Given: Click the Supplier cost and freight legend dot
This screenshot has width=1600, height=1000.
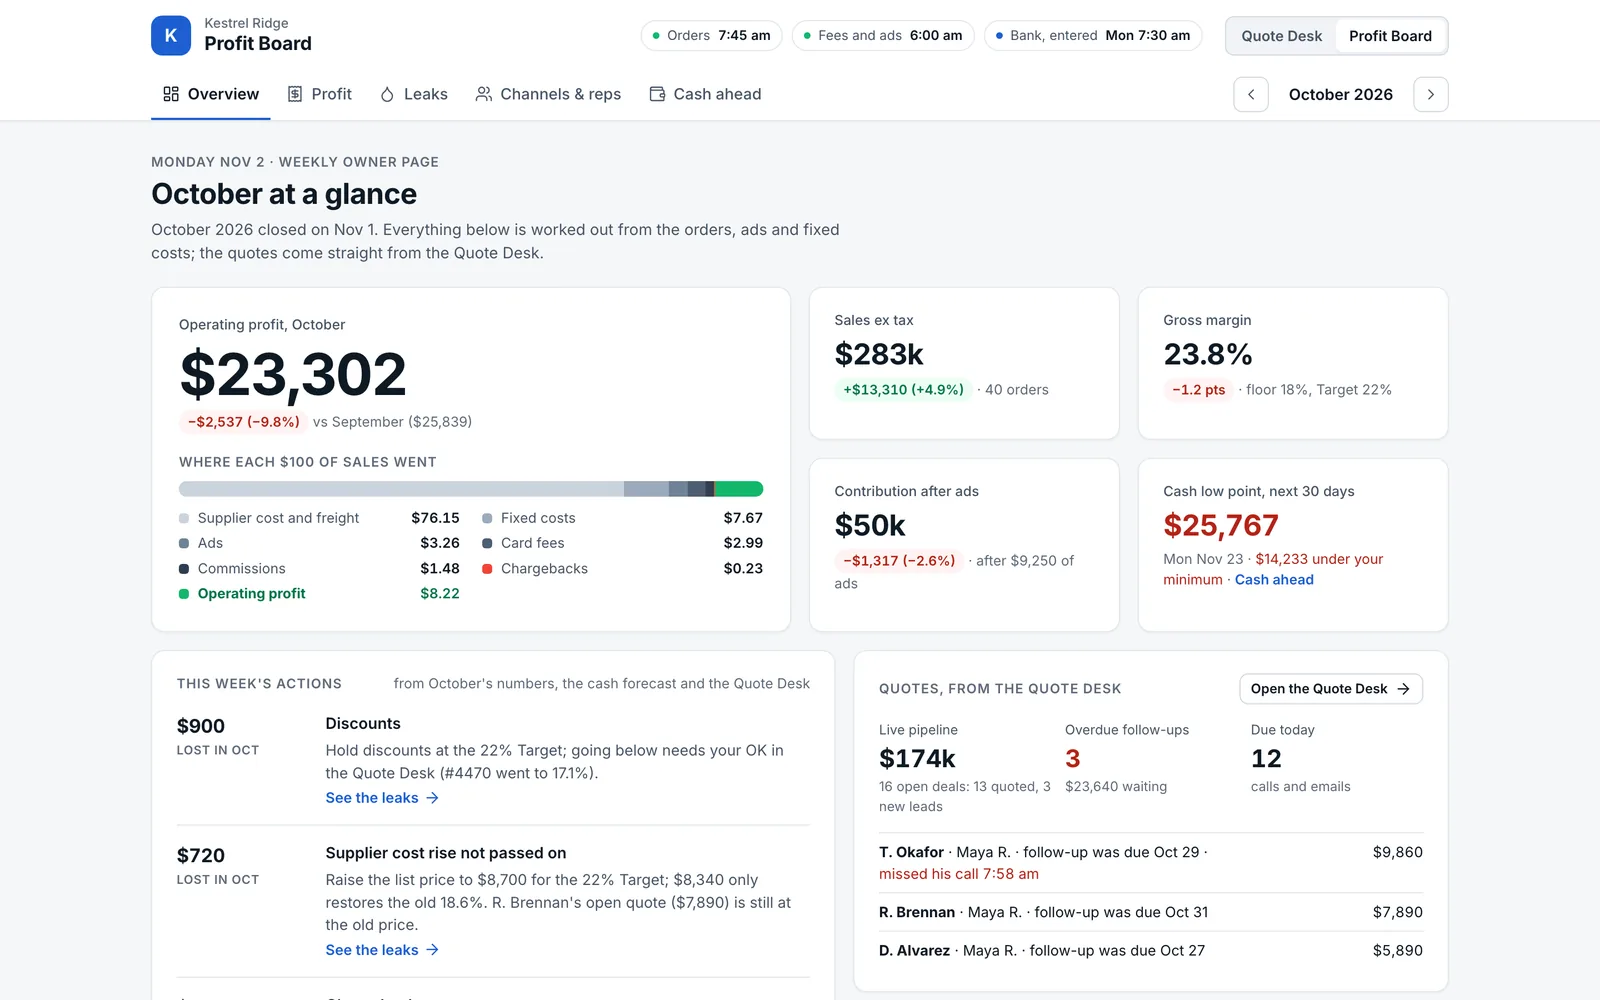Looking at the screenshot, I should click(x=184, y=518).
